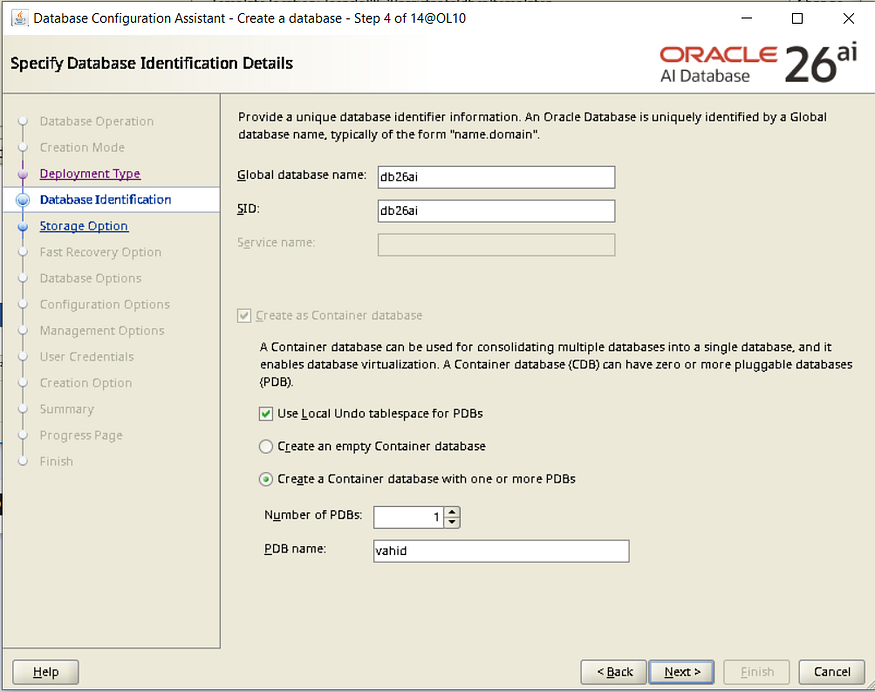Toggle Create as Container database checkbox
875x692 pixels.
244,316
